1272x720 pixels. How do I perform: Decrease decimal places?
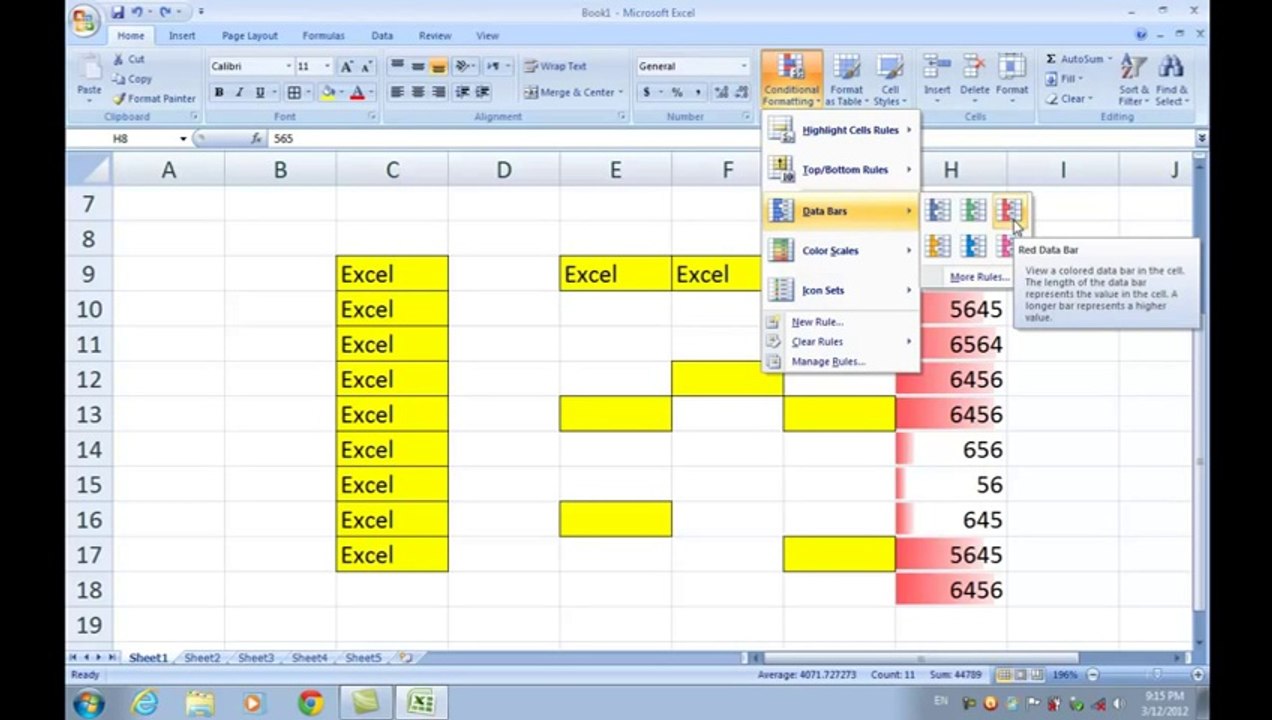pos(742,92)
